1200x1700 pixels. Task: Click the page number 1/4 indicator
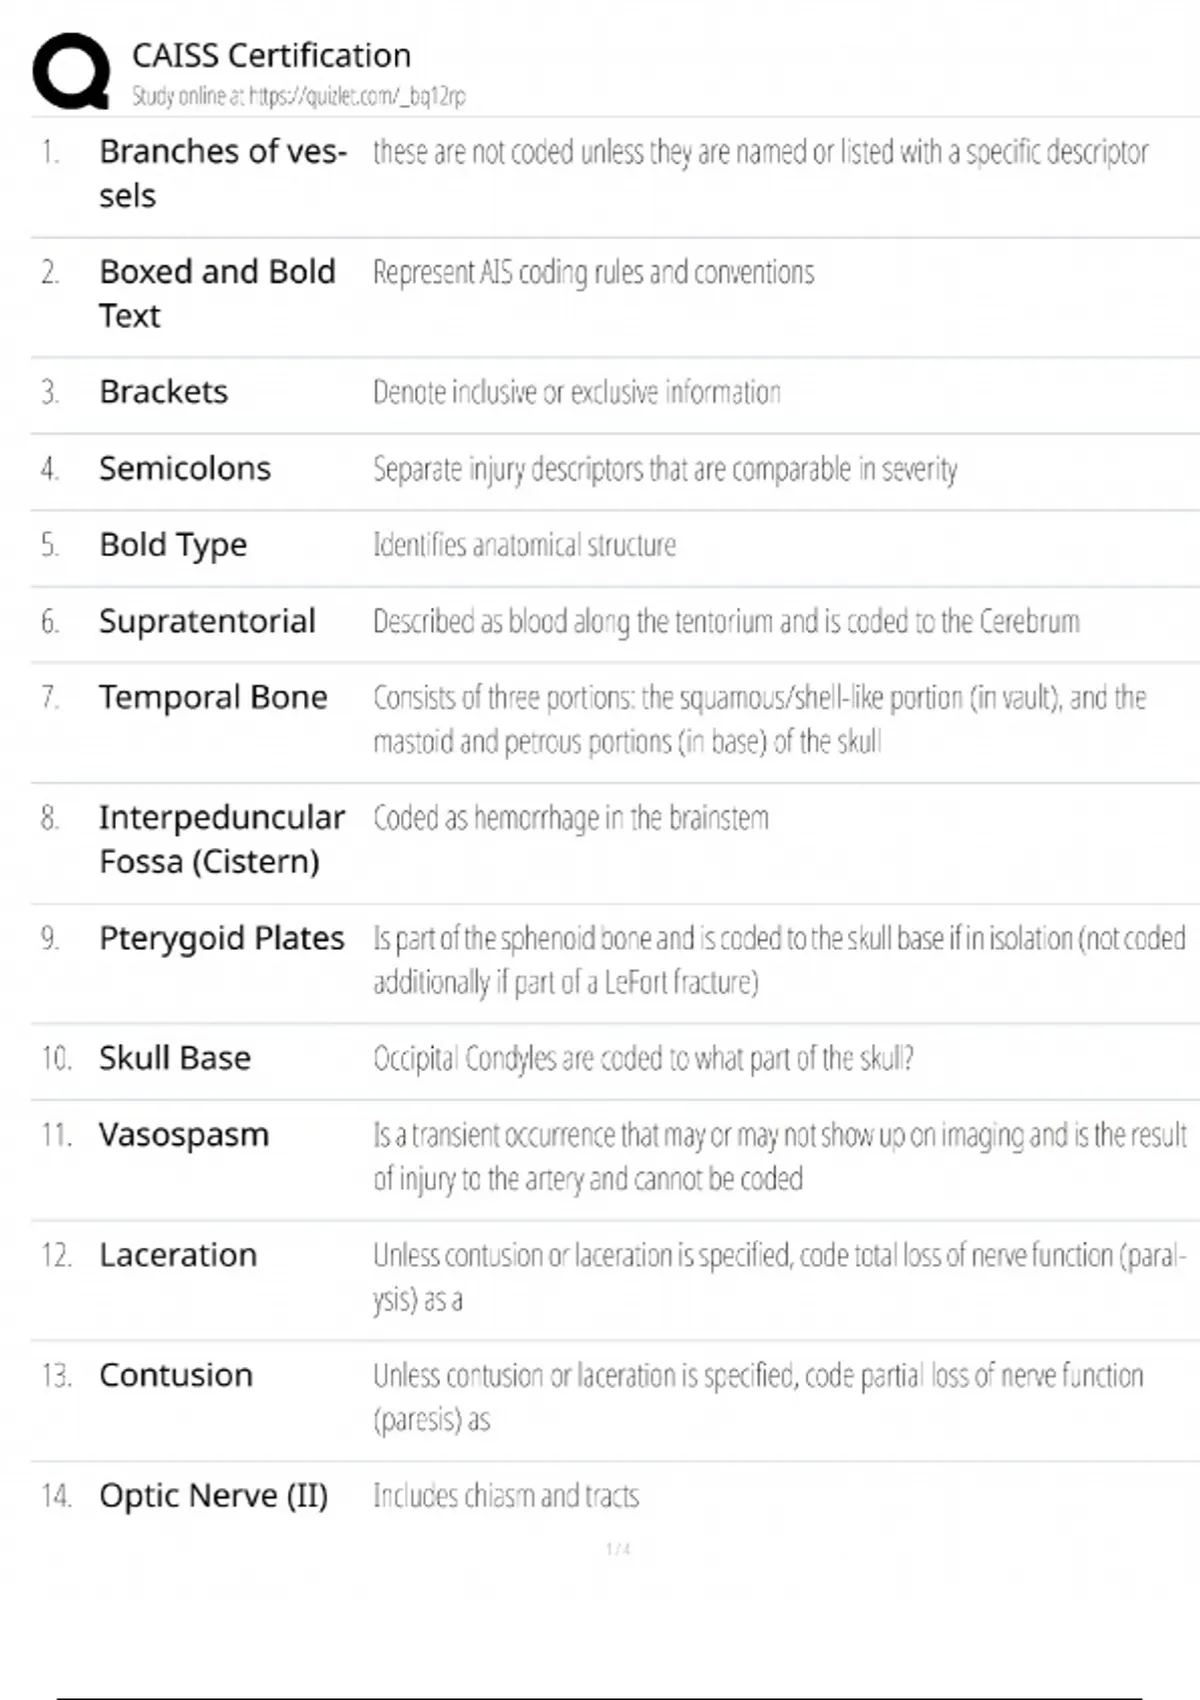(x=618, y=1549)
